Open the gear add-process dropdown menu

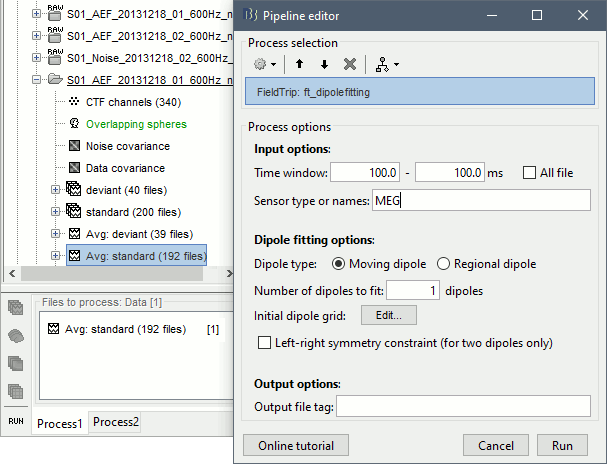pyautogui.click(x=266, y=64)
